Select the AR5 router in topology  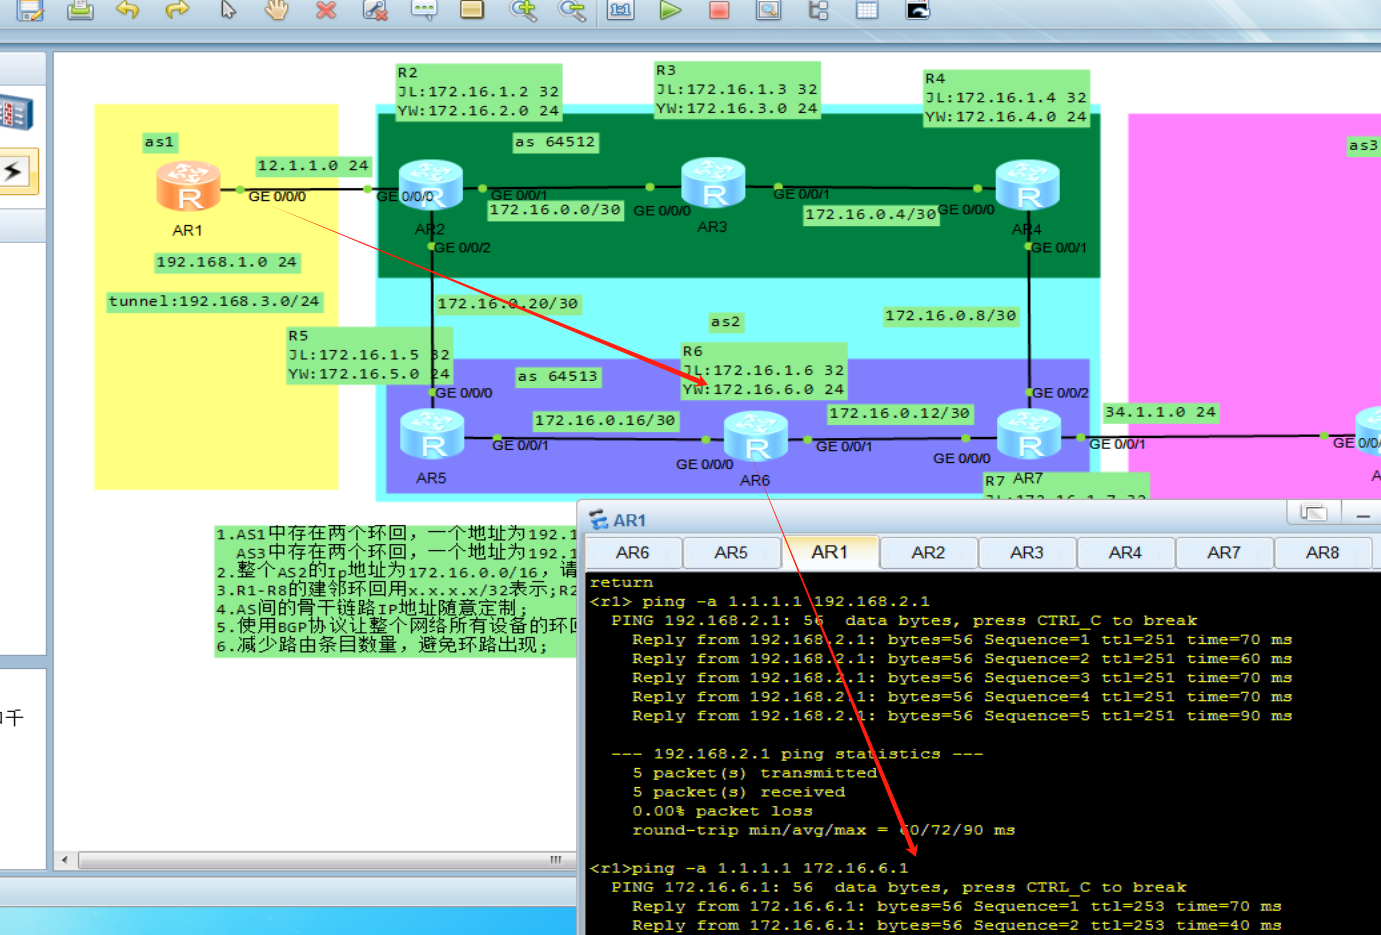432,433
